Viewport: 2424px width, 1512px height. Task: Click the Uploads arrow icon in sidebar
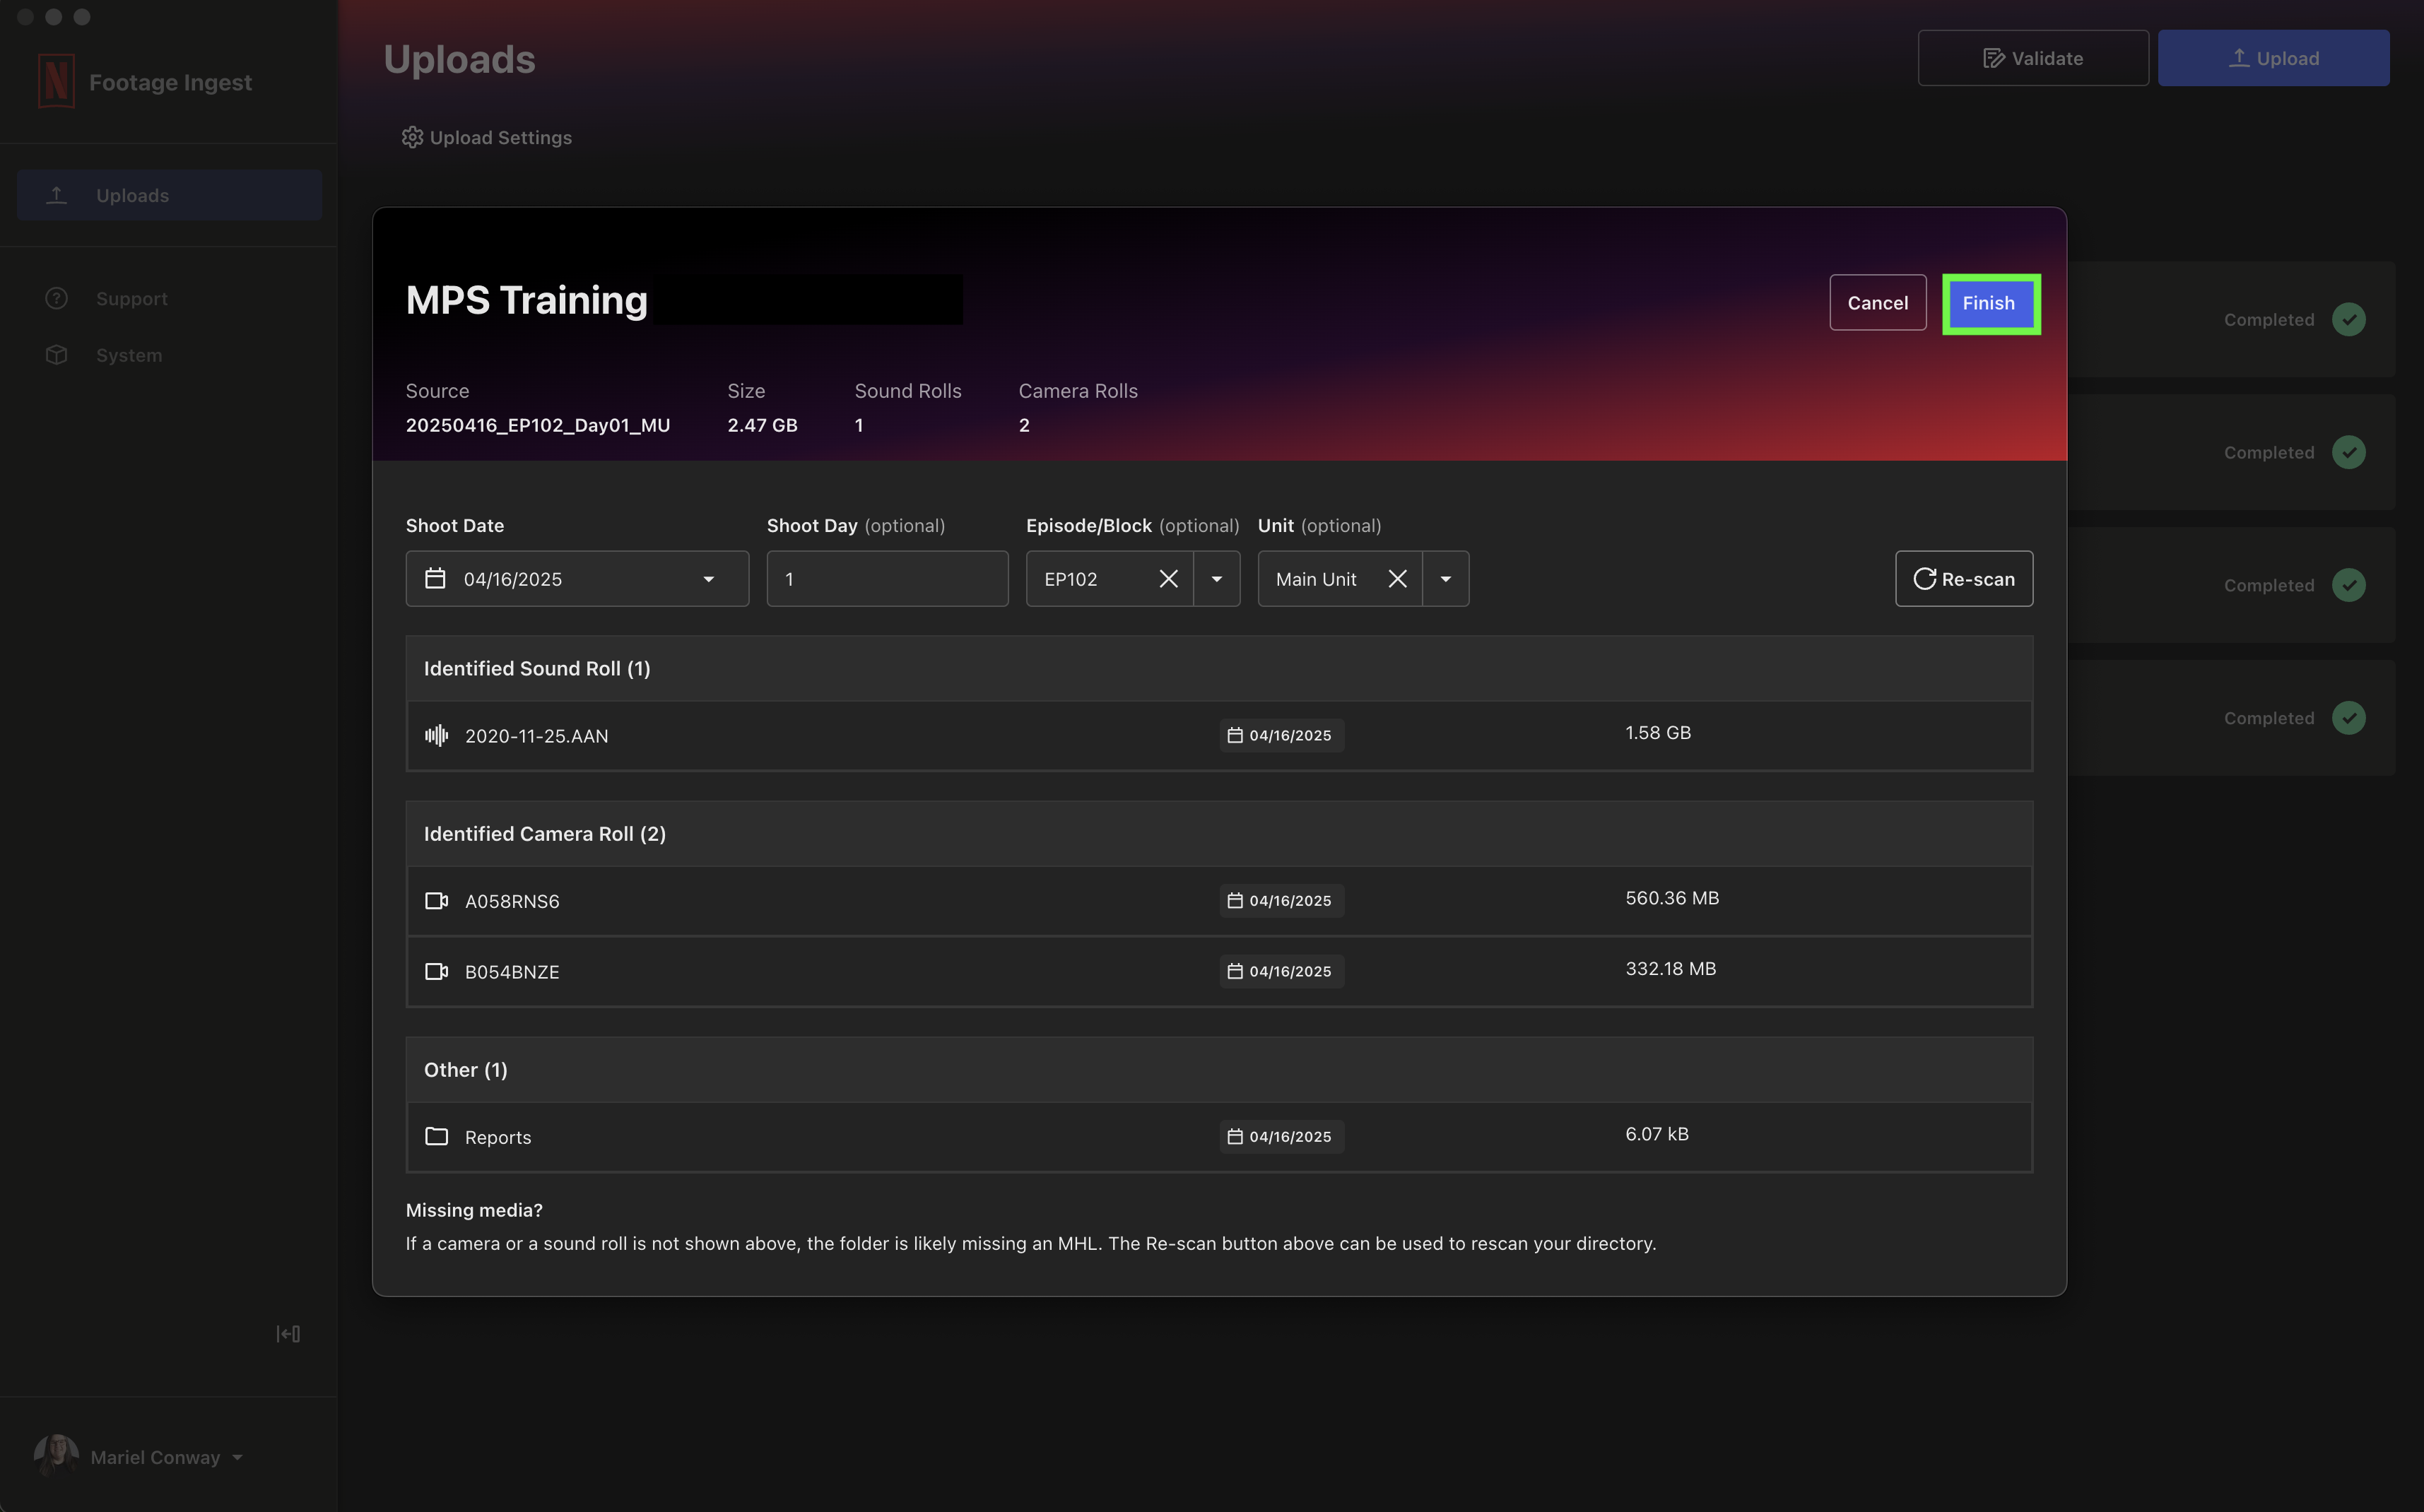click(x=57, y=195)
